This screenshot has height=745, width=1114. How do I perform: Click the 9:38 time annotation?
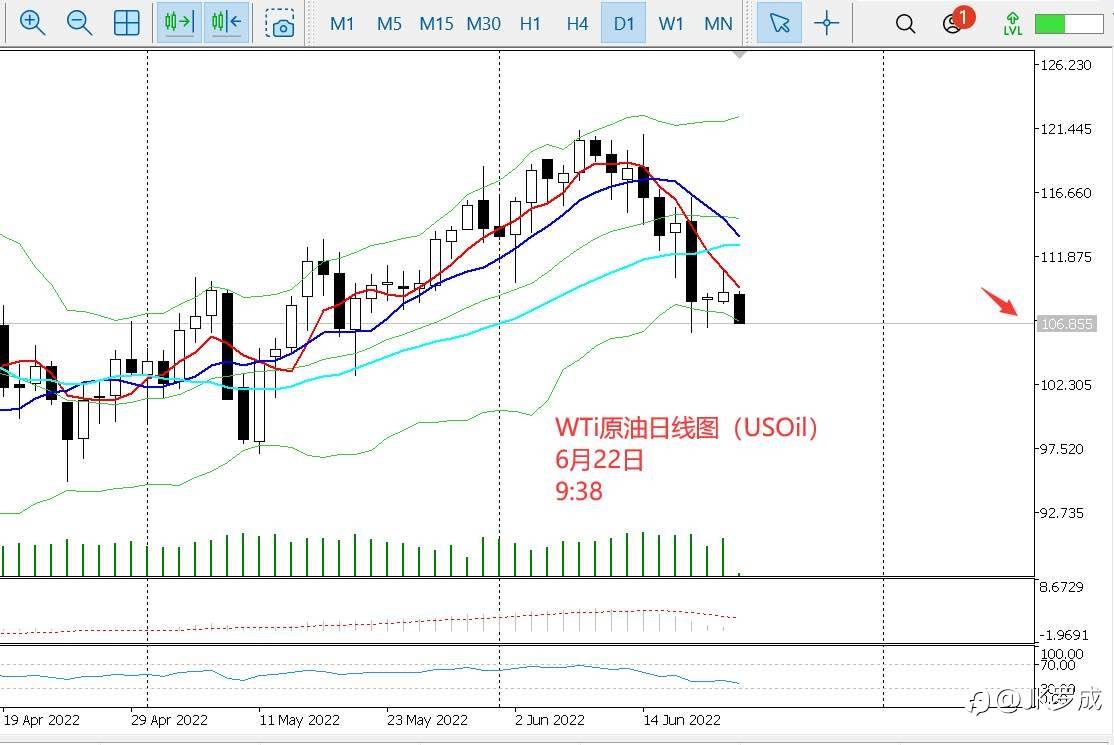(578, 491)
